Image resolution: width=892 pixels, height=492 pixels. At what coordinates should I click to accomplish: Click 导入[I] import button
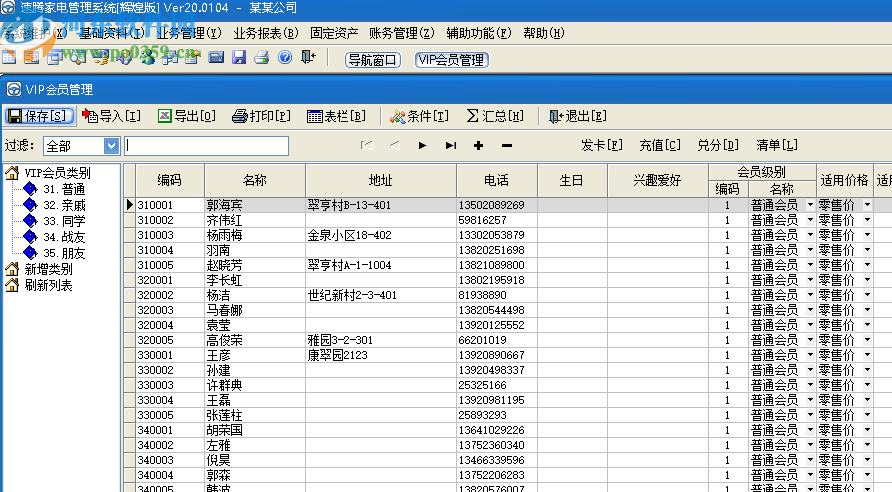coord(112,116)
